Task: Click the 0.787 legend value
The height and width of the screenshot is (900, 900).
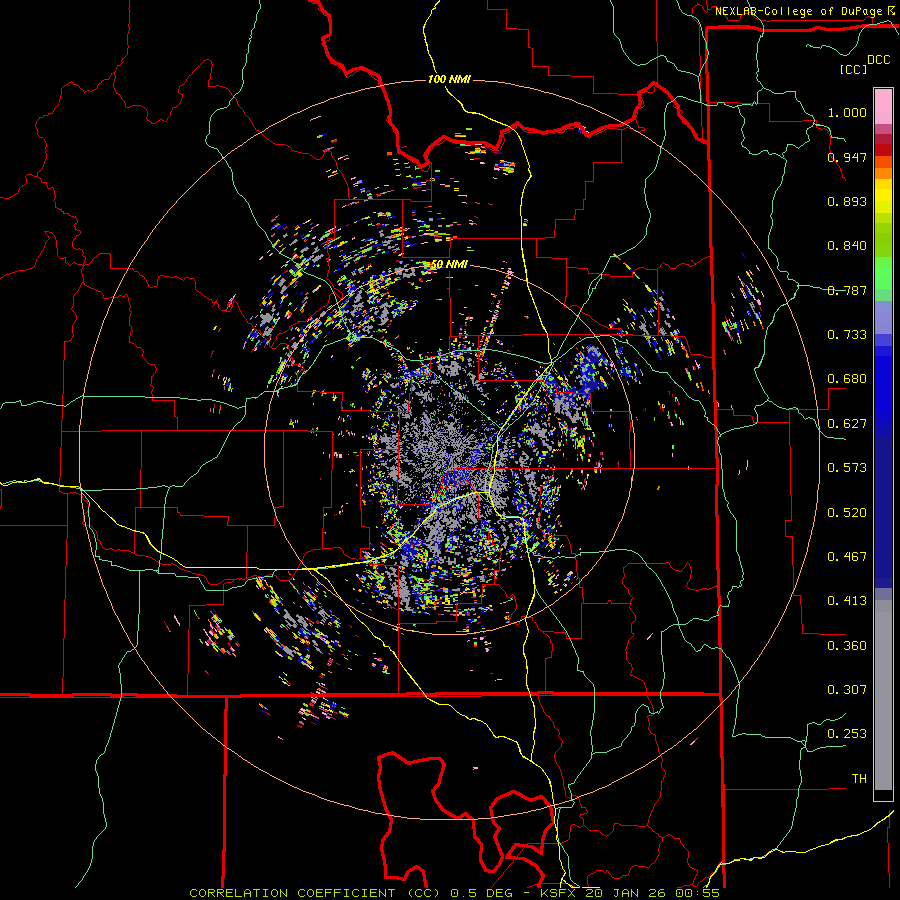Action: 847,290
